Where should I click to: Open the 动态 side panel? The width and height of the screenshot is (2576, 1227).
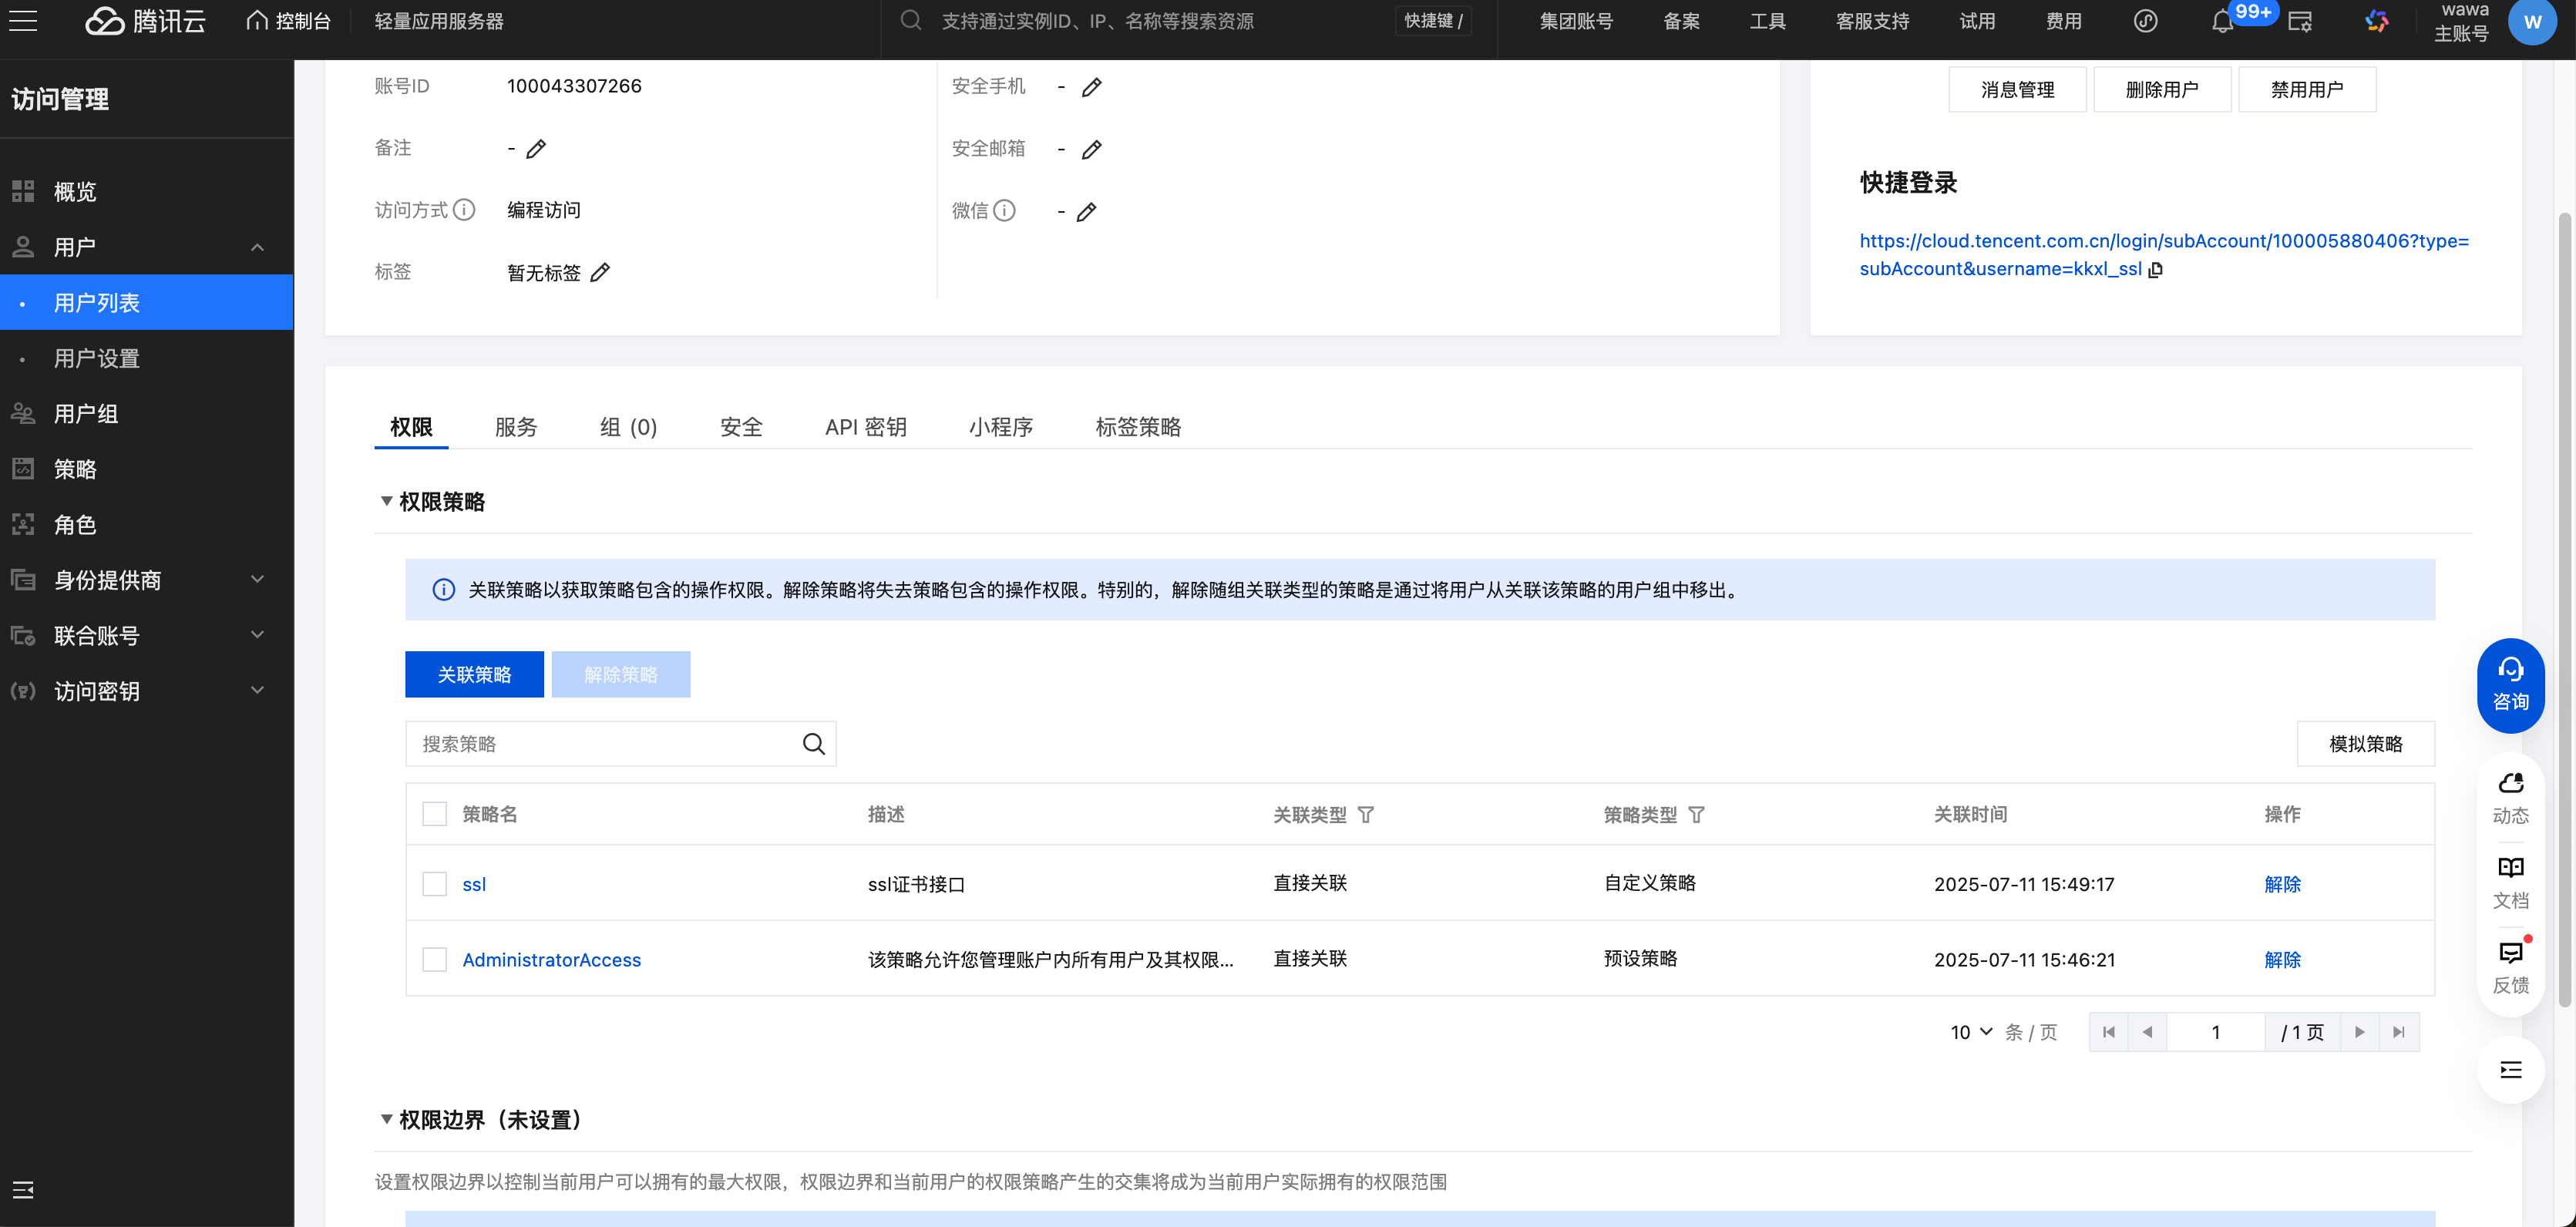tap(2510, 797)
